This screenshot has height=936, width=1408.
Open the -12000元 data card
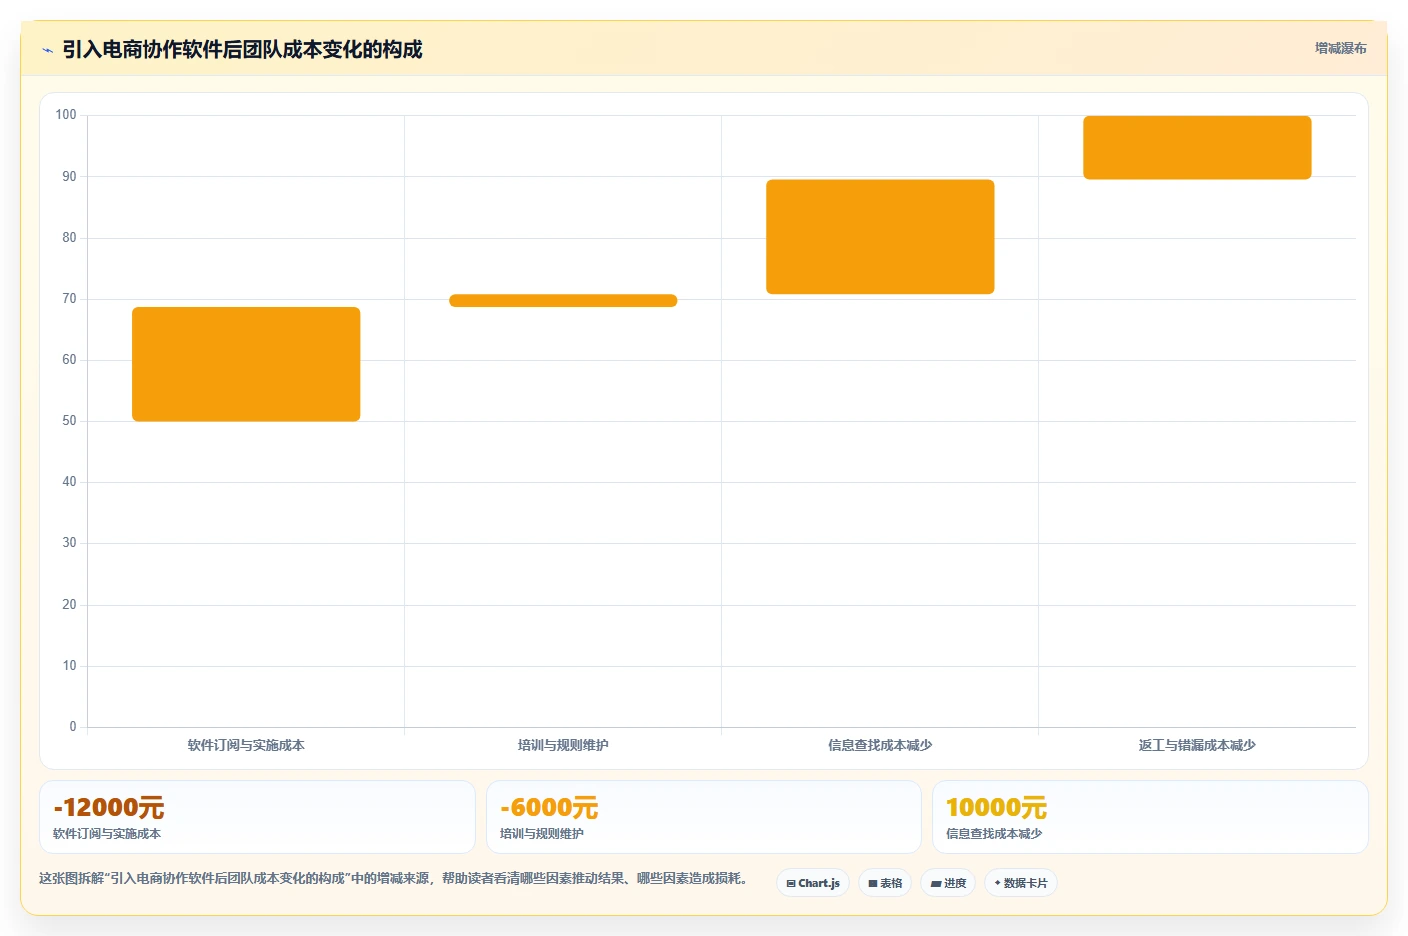(x=257, y=817)
